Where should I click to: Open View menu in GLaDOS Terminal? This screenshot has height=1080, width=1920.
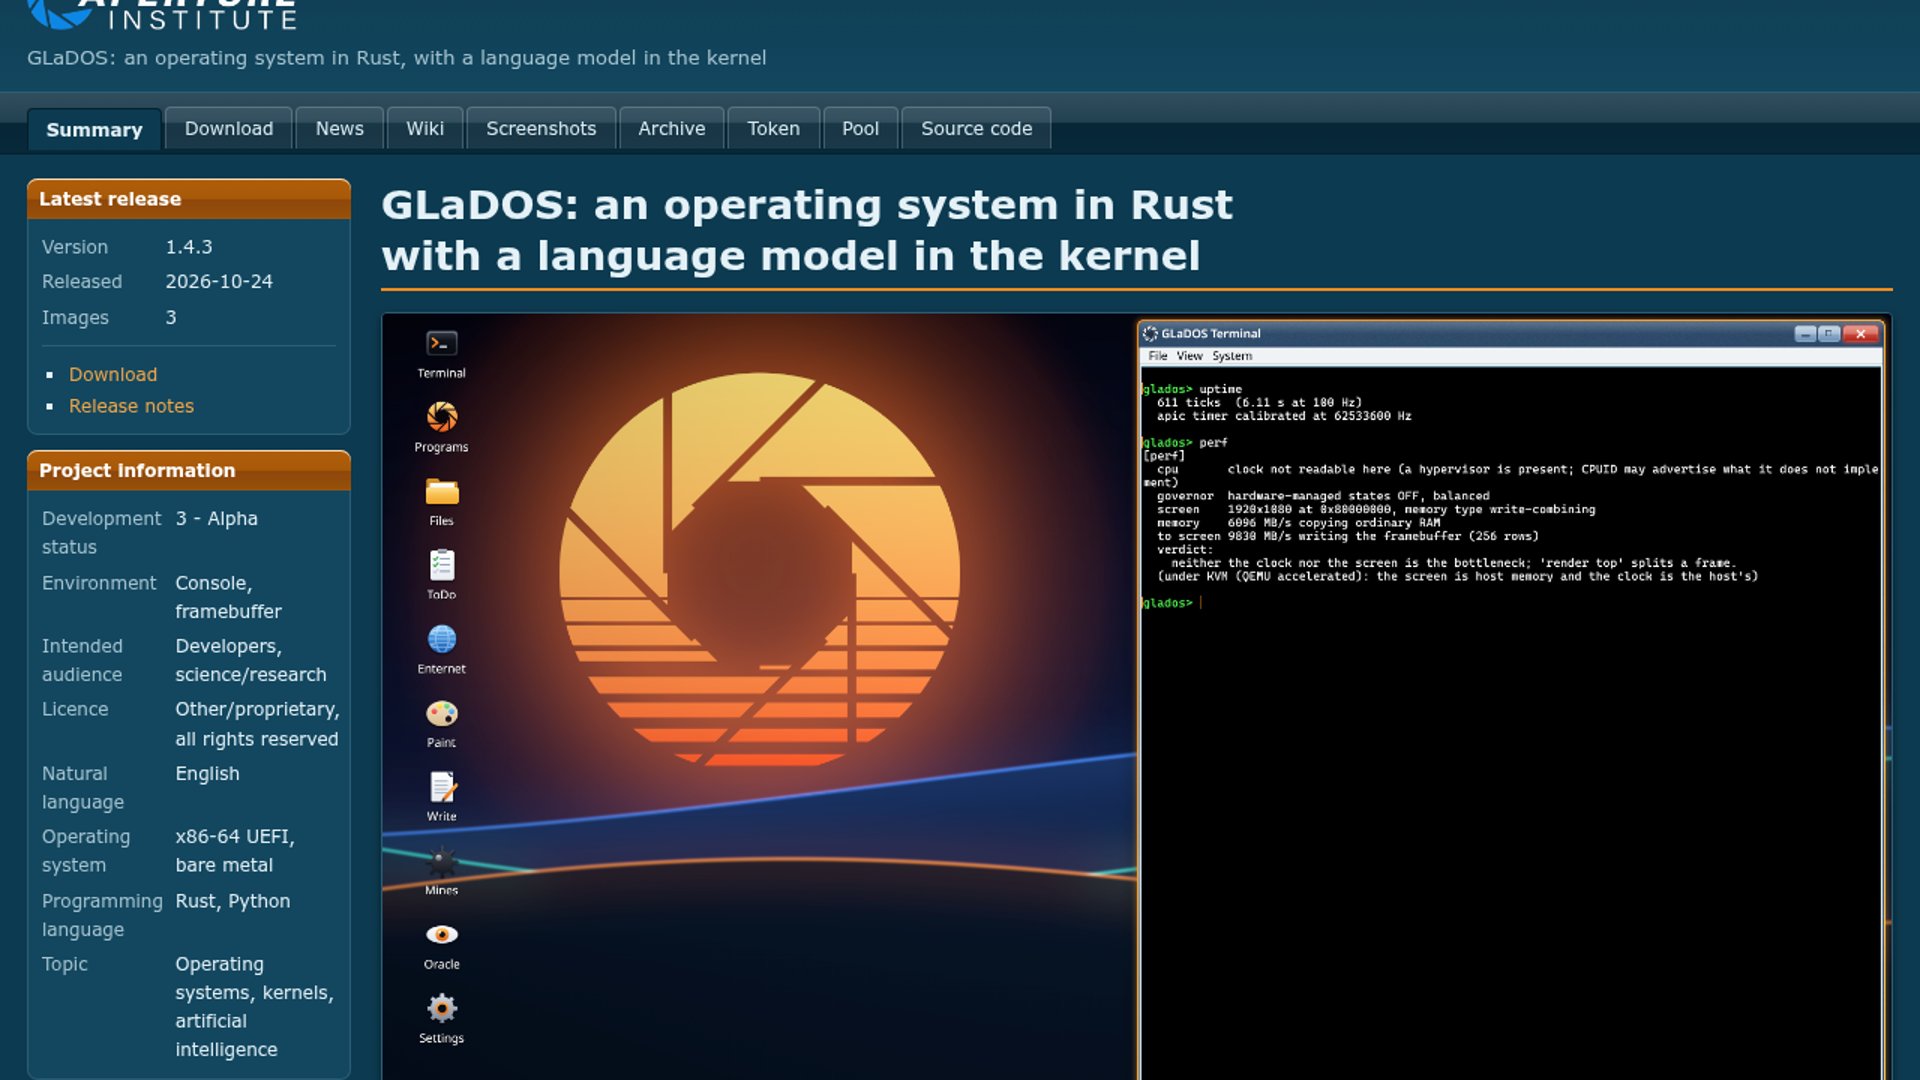point(1189,356)
